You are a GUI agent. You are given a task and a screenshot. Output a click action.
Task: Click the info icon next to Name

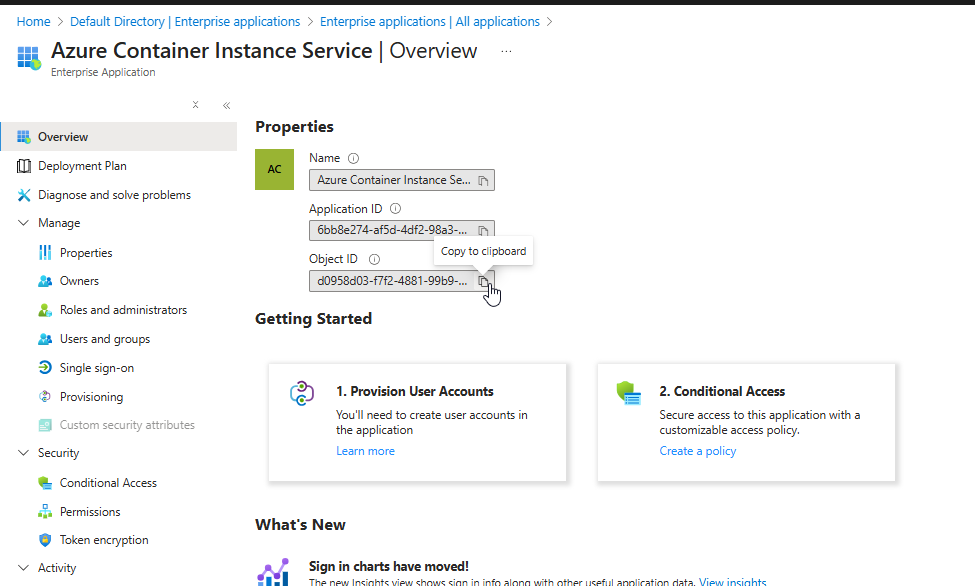pyautogui.click(x=353, y=159)
